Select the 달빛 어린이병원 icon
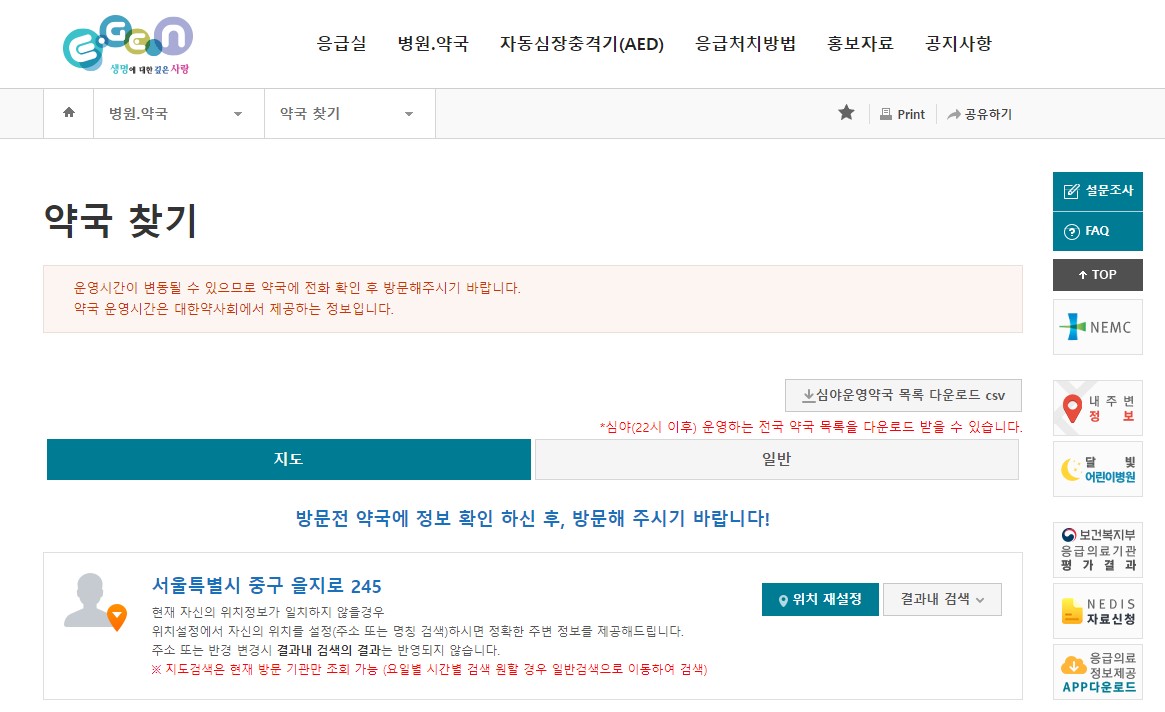Viewport: 1165px width, 712px height. [x=1097, y=468]
